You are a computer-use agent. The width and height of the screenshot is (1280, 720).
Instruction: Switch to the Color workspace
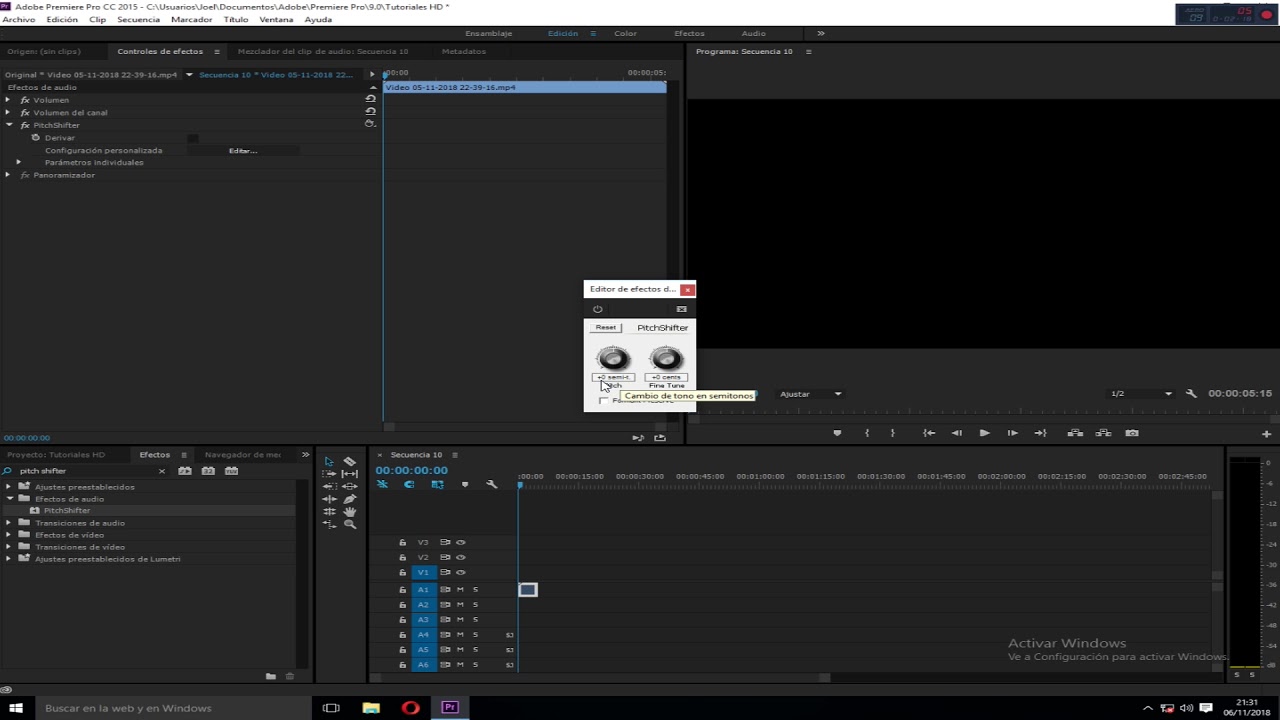625,33
